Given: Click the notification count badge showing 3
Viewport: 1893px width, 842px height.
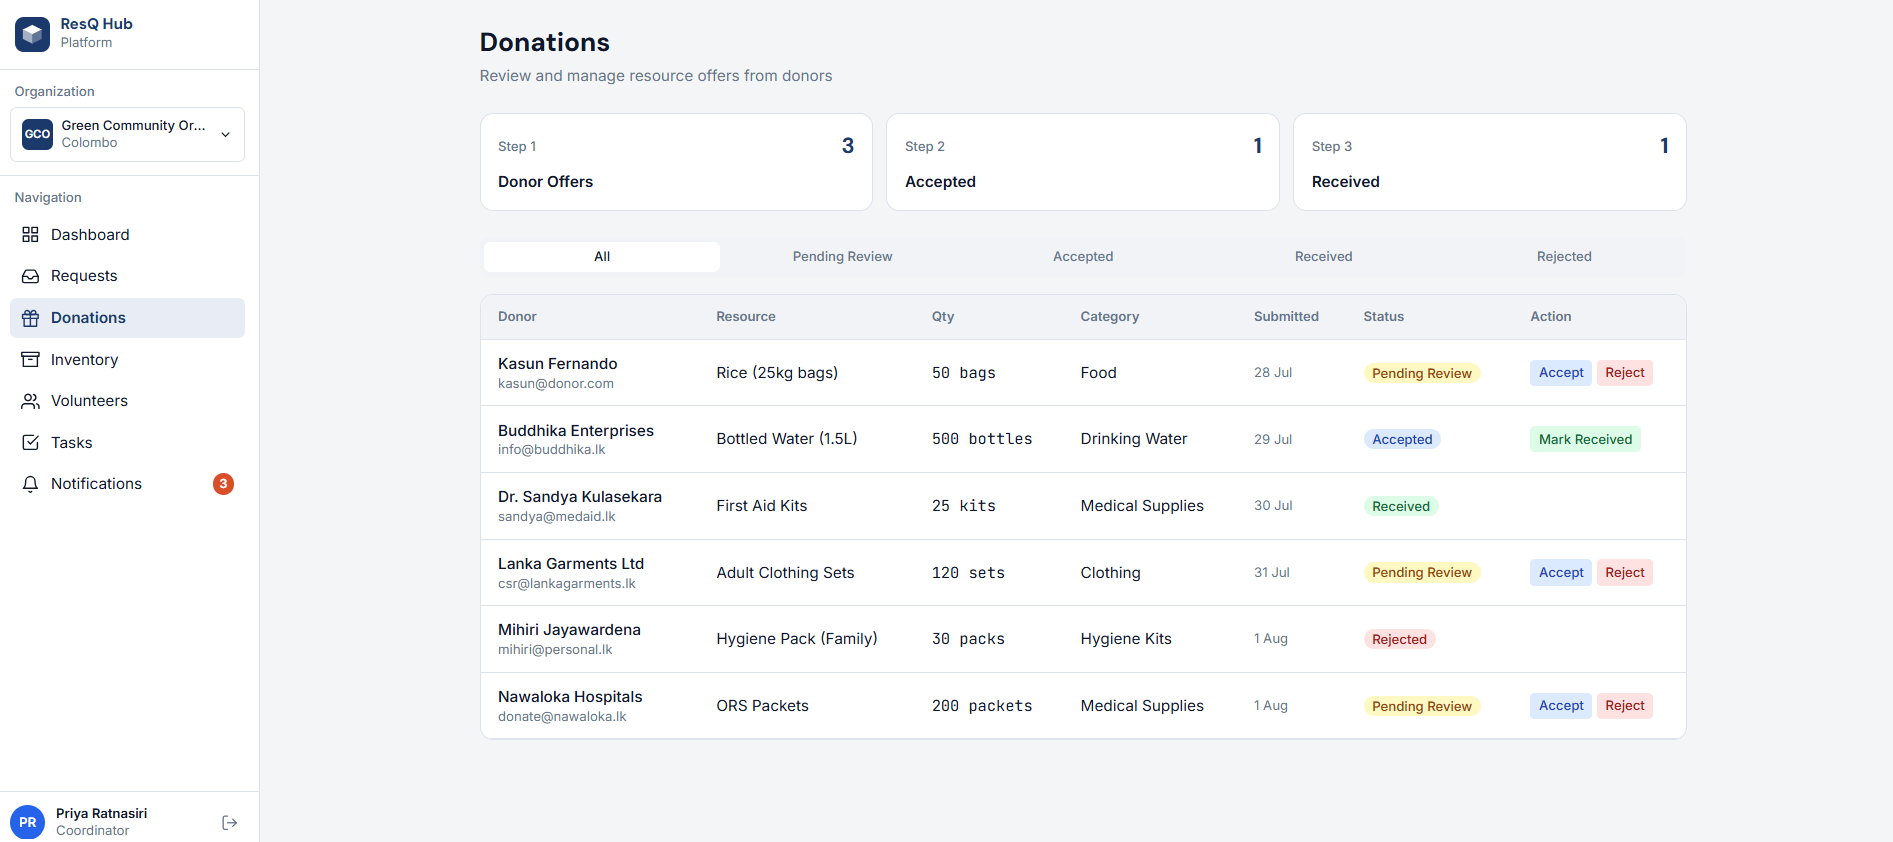Looking at the screenshot, I should 223,484.
